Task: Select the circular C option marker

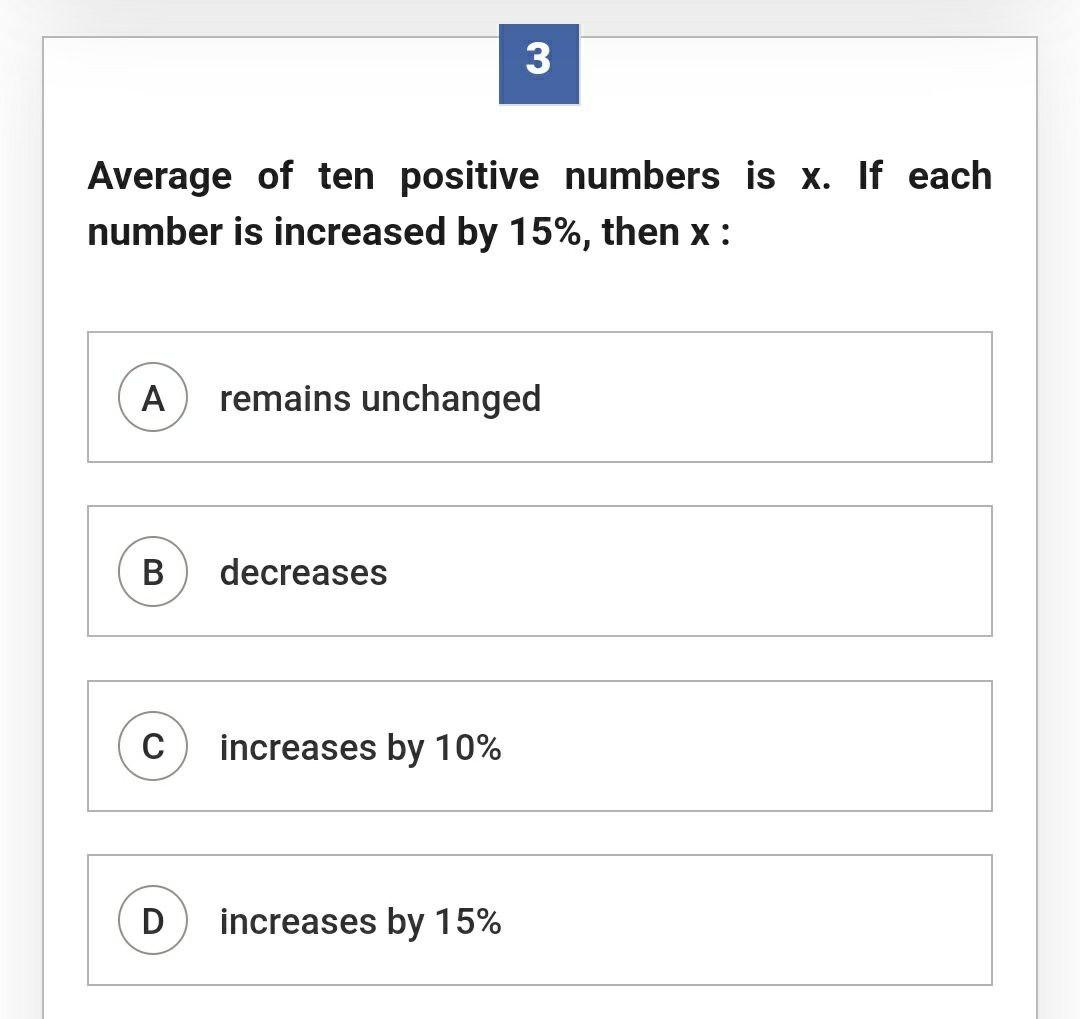Action: (x=152, y=746)
